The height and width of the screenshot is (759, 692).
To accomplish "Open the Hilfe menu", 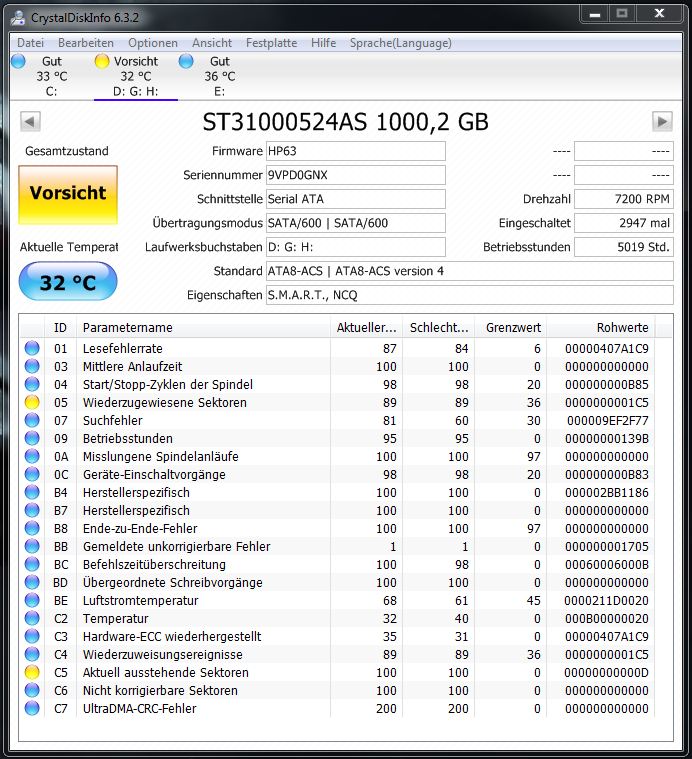I will click(x=323, y=43).
